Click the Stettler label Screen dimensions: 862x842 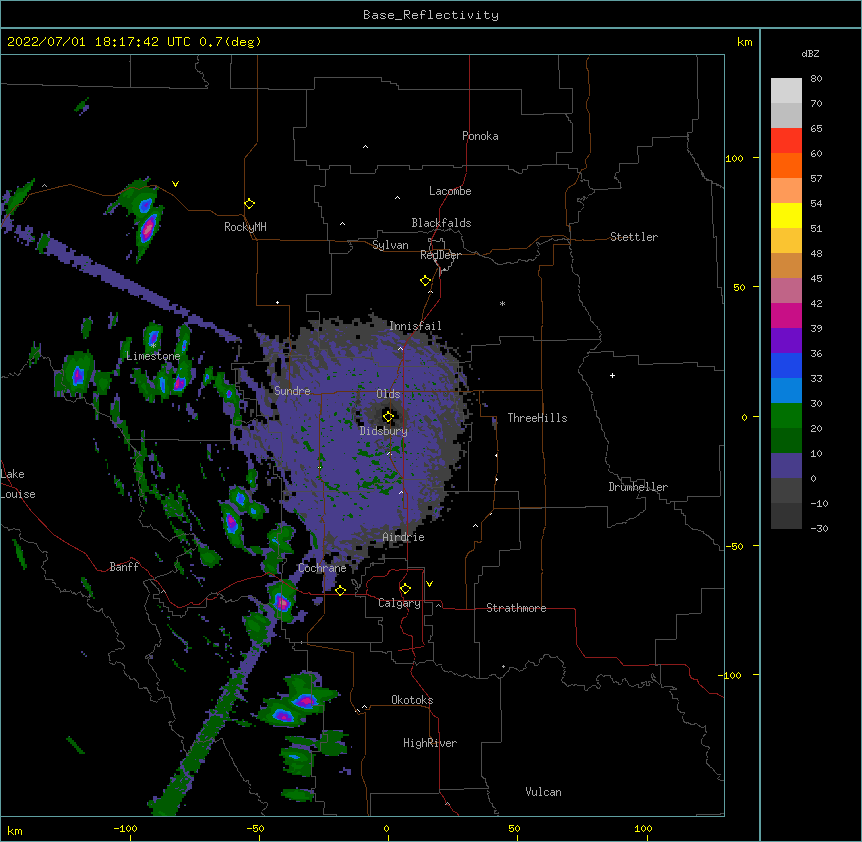[634, 237]
